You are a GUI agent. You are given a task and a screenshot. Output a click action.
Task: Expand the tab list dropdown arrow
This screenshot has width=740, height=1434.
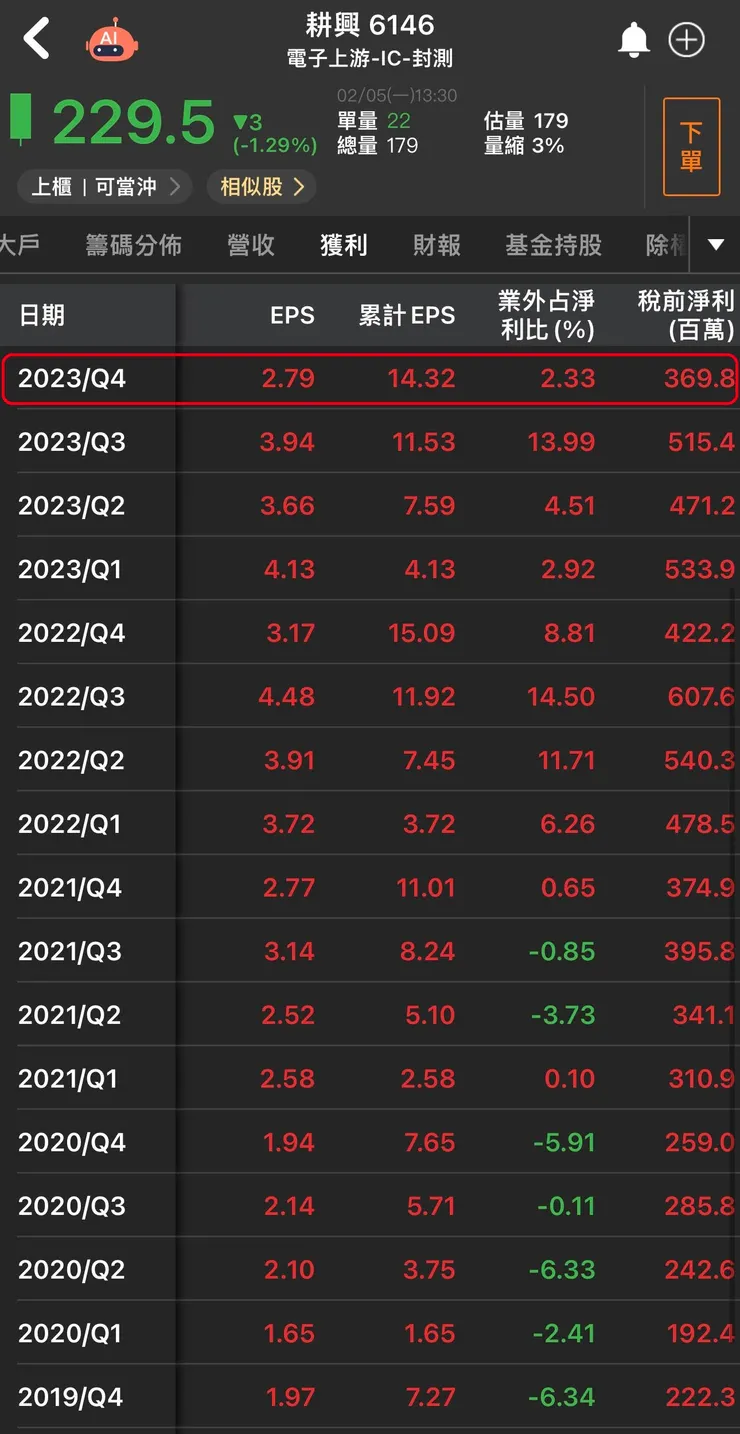[x=716, y=245]
